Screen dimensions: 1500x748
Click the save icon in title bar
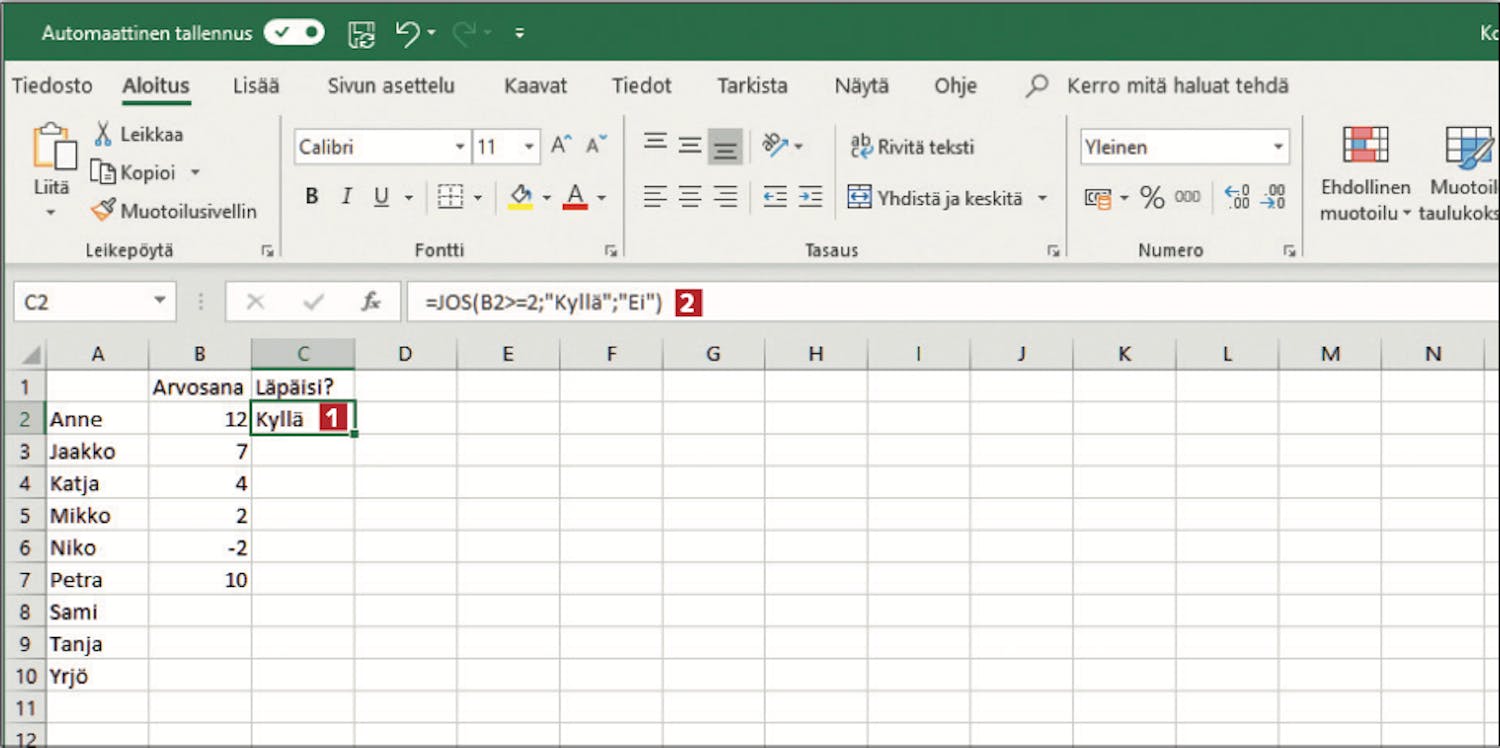(x=361, y=34)
